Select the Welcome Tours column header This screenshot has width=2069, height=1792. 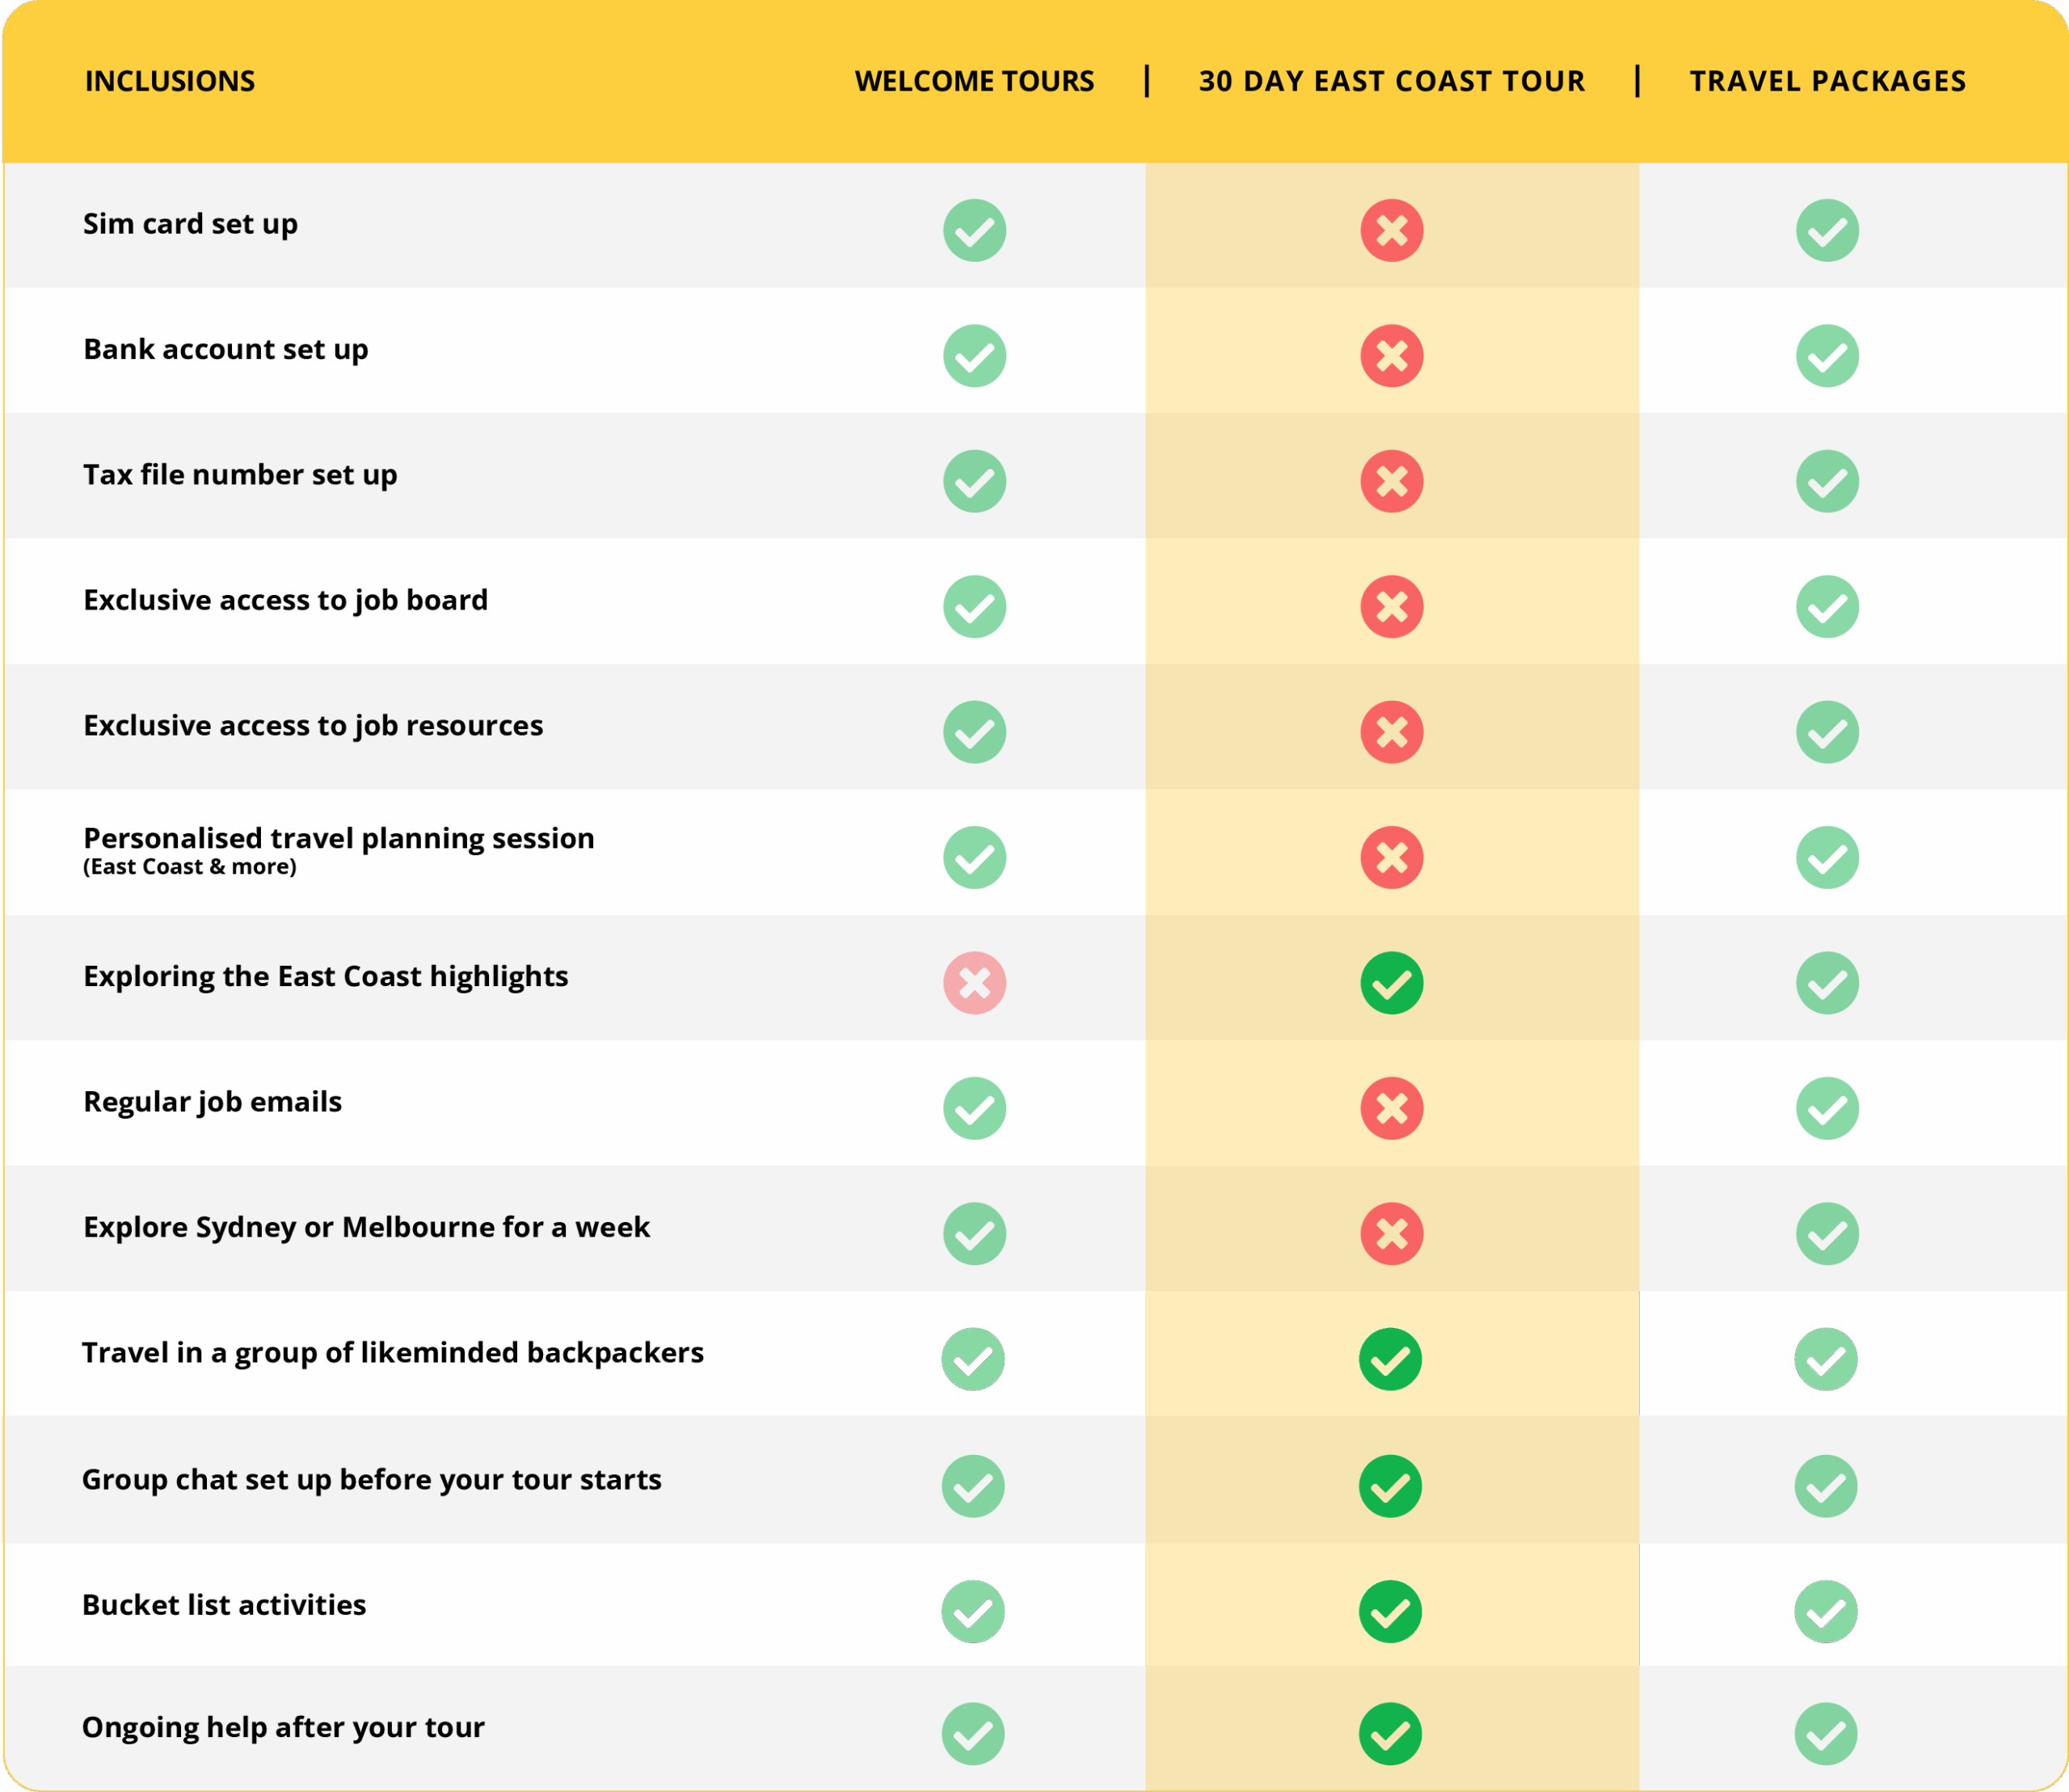click(x=974, y=81)
